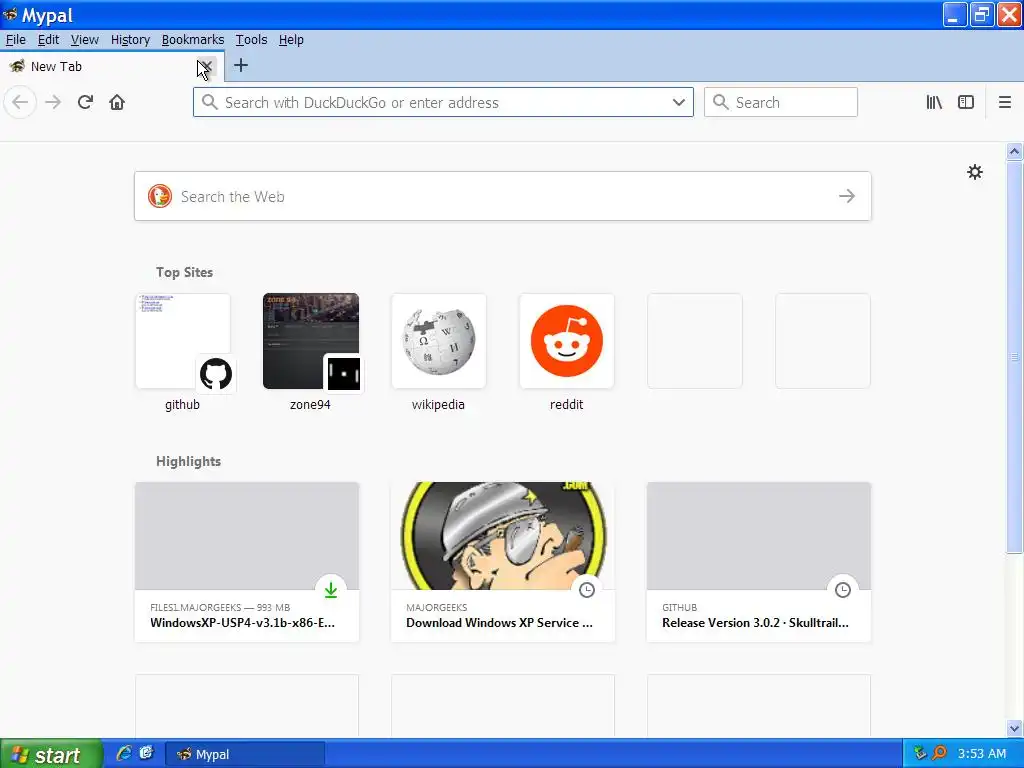This screenshot has height=768, width=1024.
Task: Click the scrollbar up arrow
Action: [x=1014, y=152]
